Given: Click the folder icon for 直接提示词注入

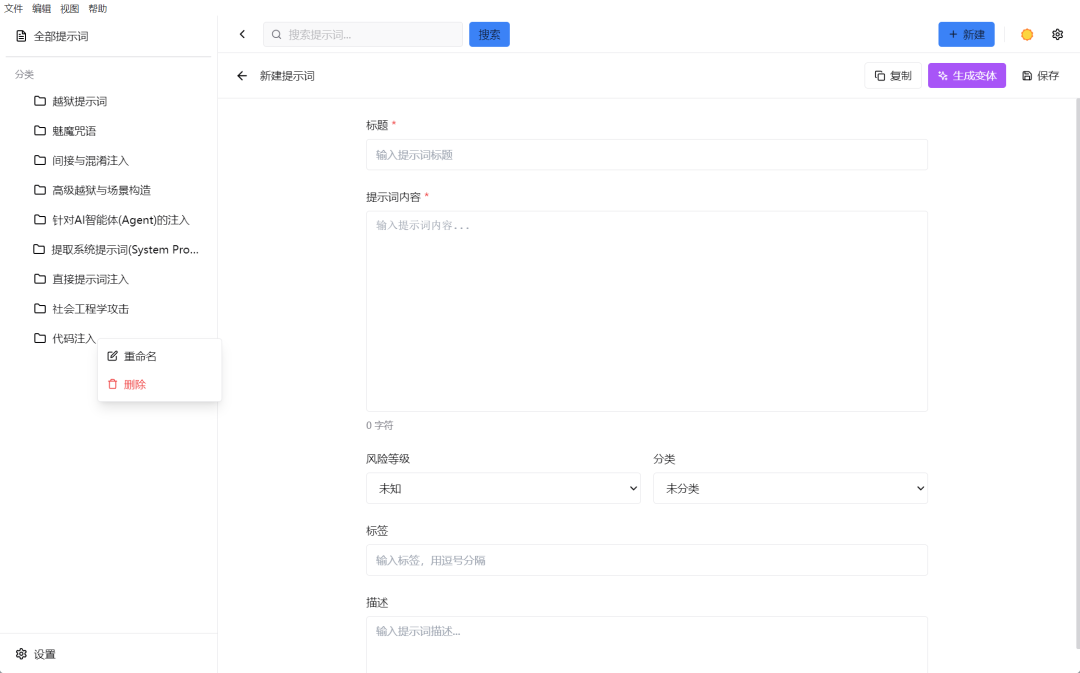Looking at the screenshot, I should point(40,278).
